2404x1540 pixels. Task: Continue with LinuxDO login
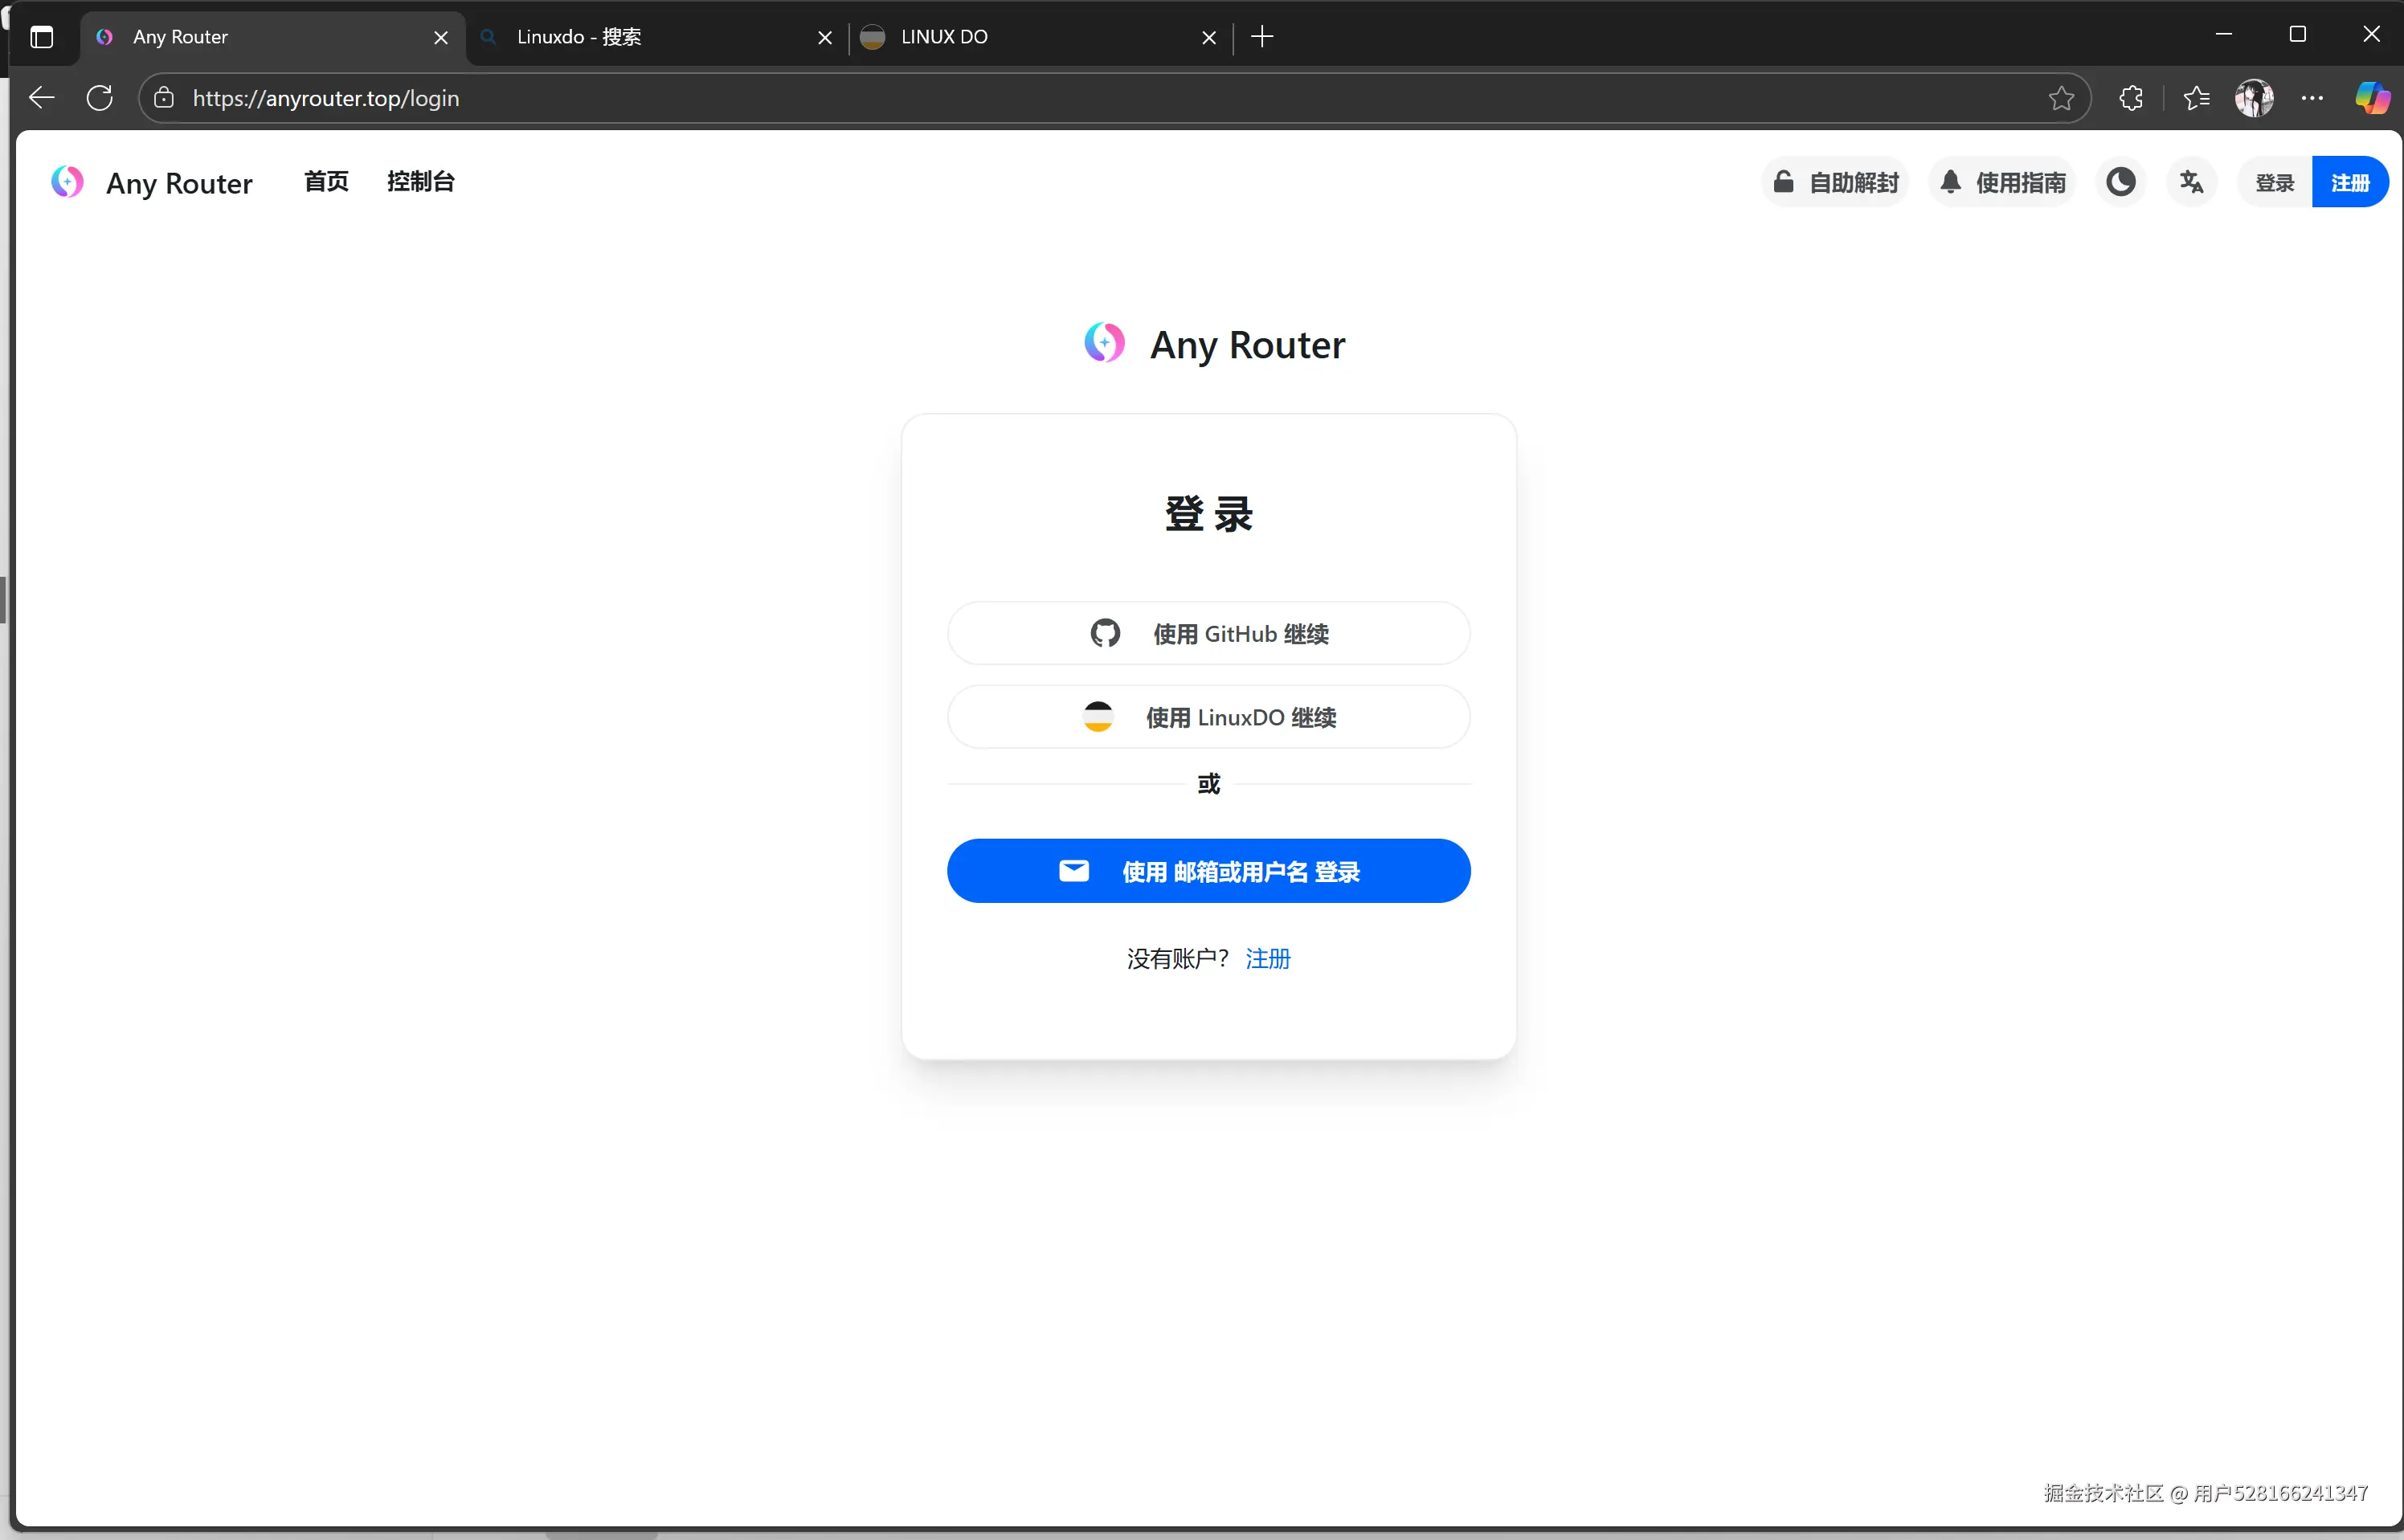1208,717
